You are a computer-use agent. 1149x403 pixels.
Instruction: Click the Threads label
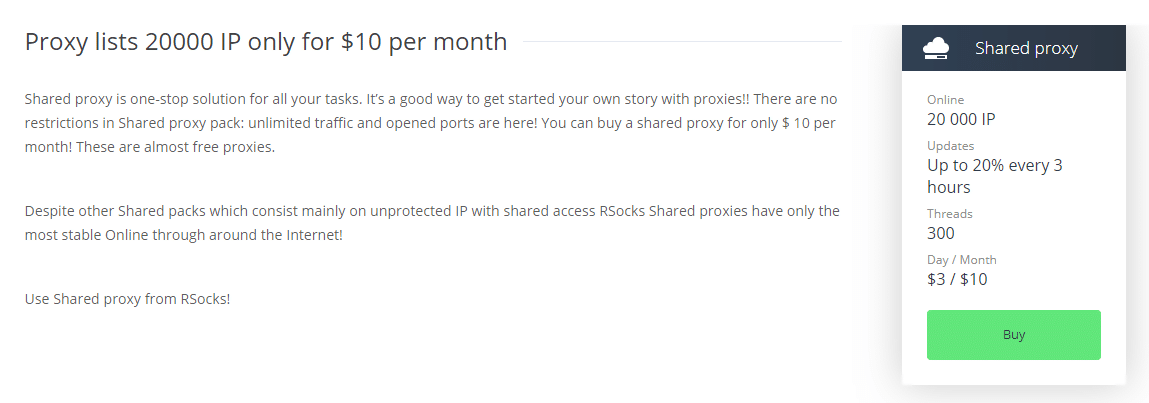click(950, 214)
